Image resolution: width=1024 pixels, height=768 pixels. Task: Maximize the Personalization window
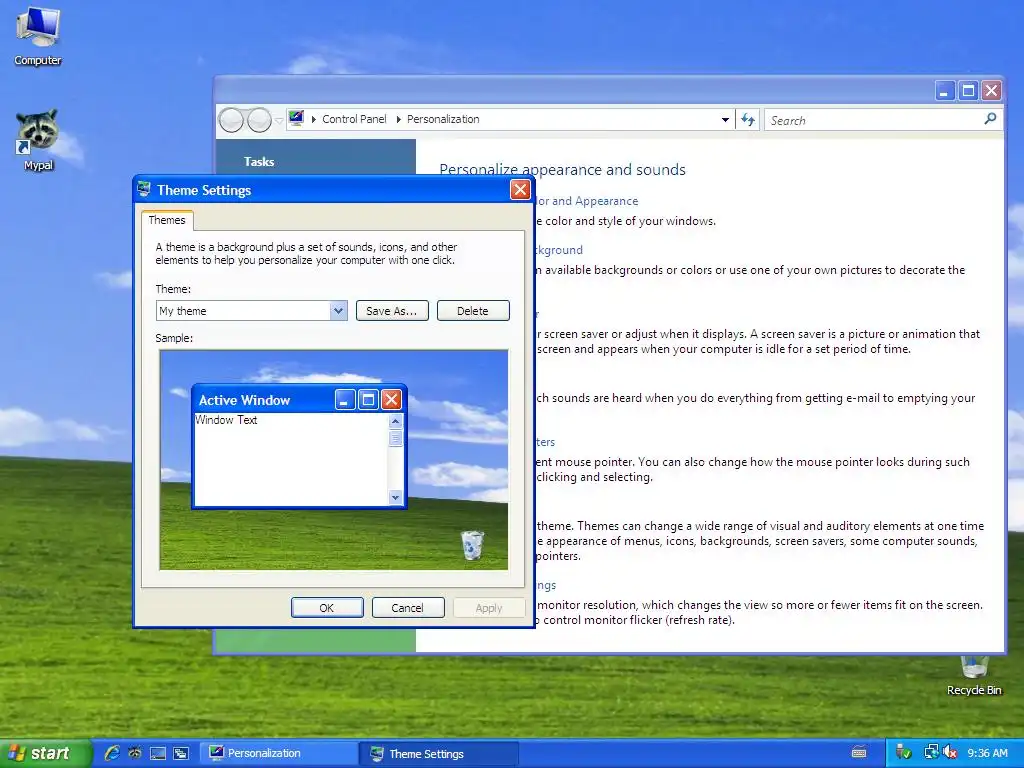(x=968, y=91)
